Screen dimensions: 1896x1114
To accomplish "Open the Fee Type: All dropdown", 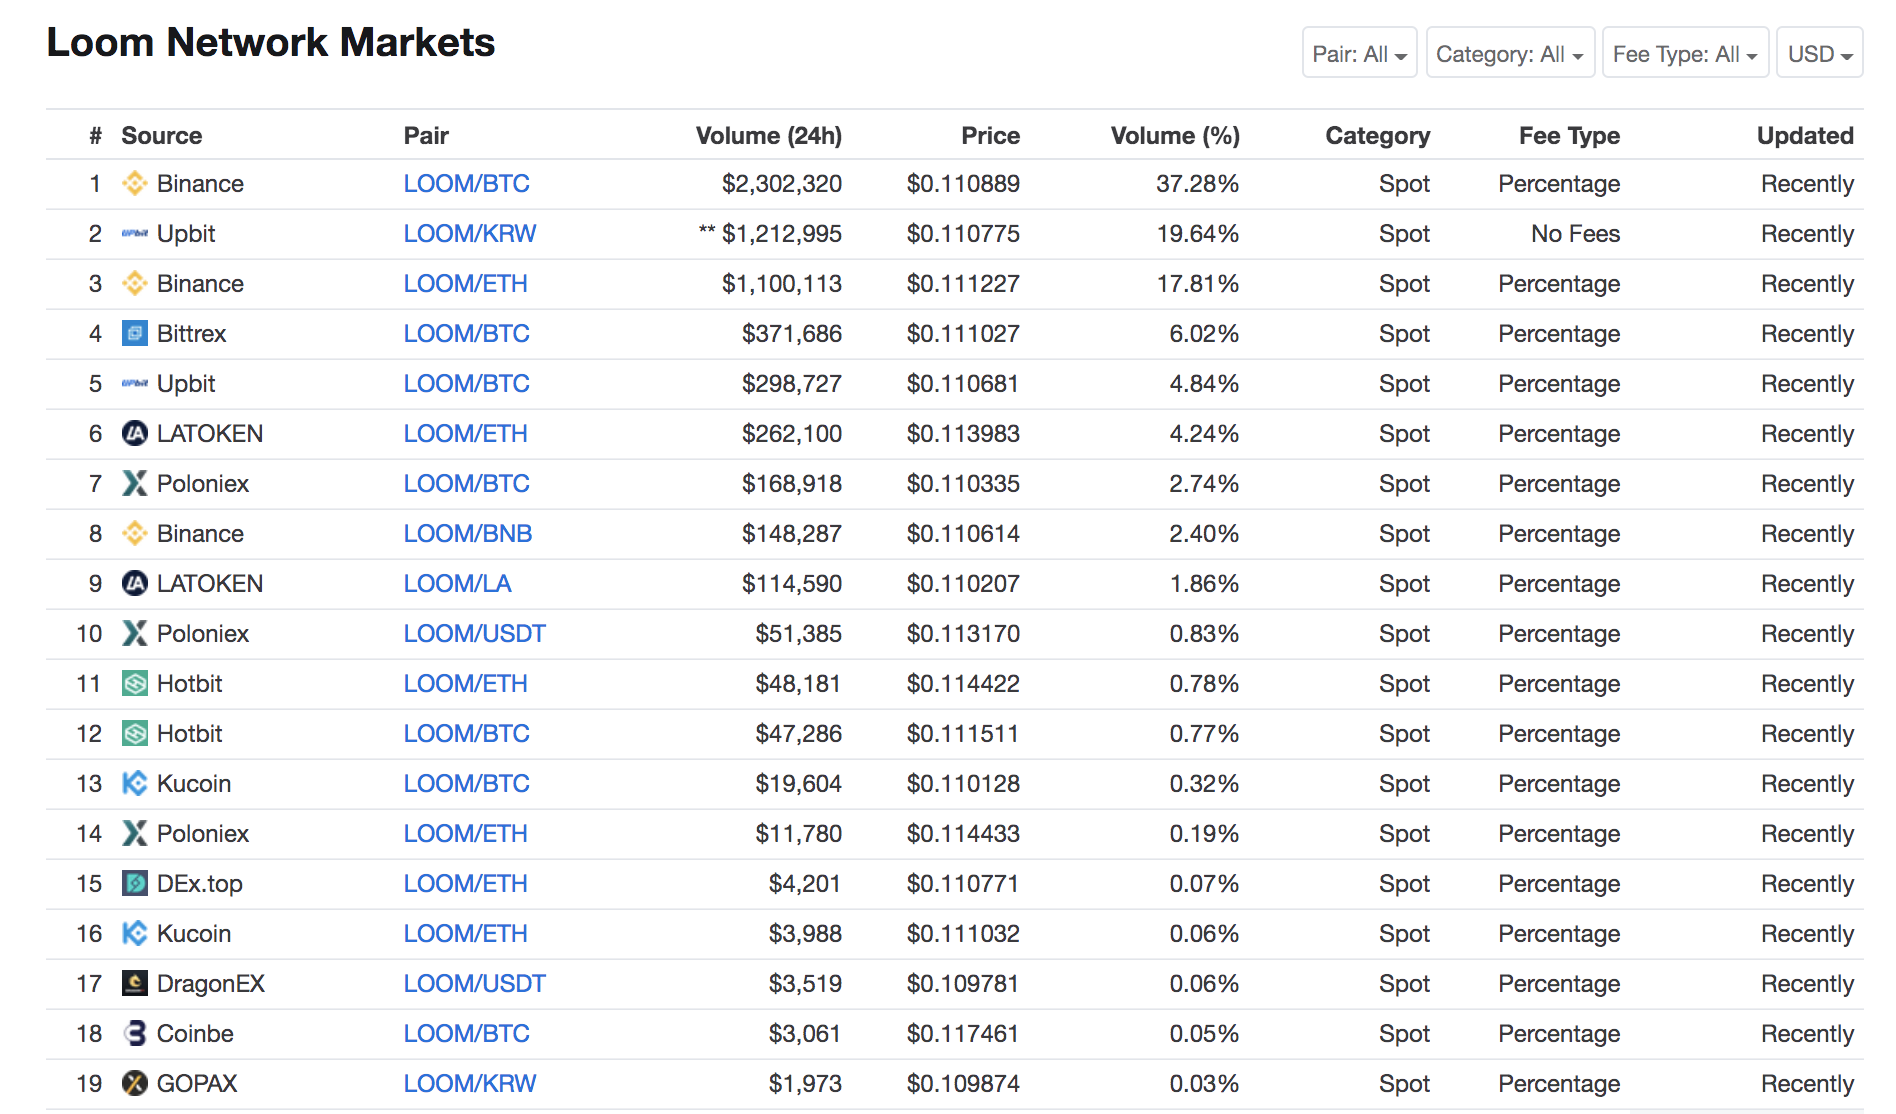I will (1685, 53).
